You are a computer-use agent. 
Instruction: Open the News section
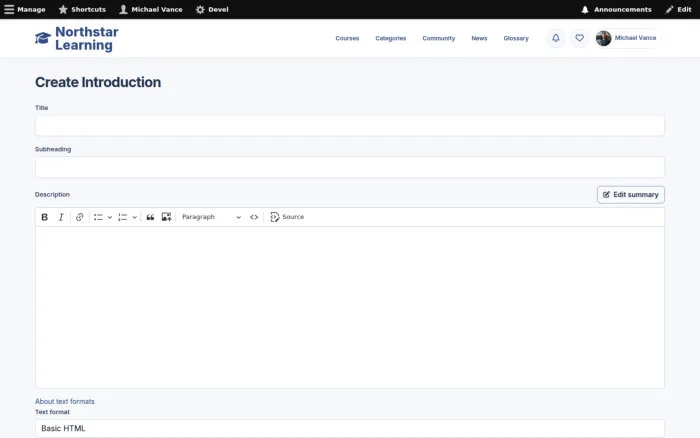(x=479, y=38)
